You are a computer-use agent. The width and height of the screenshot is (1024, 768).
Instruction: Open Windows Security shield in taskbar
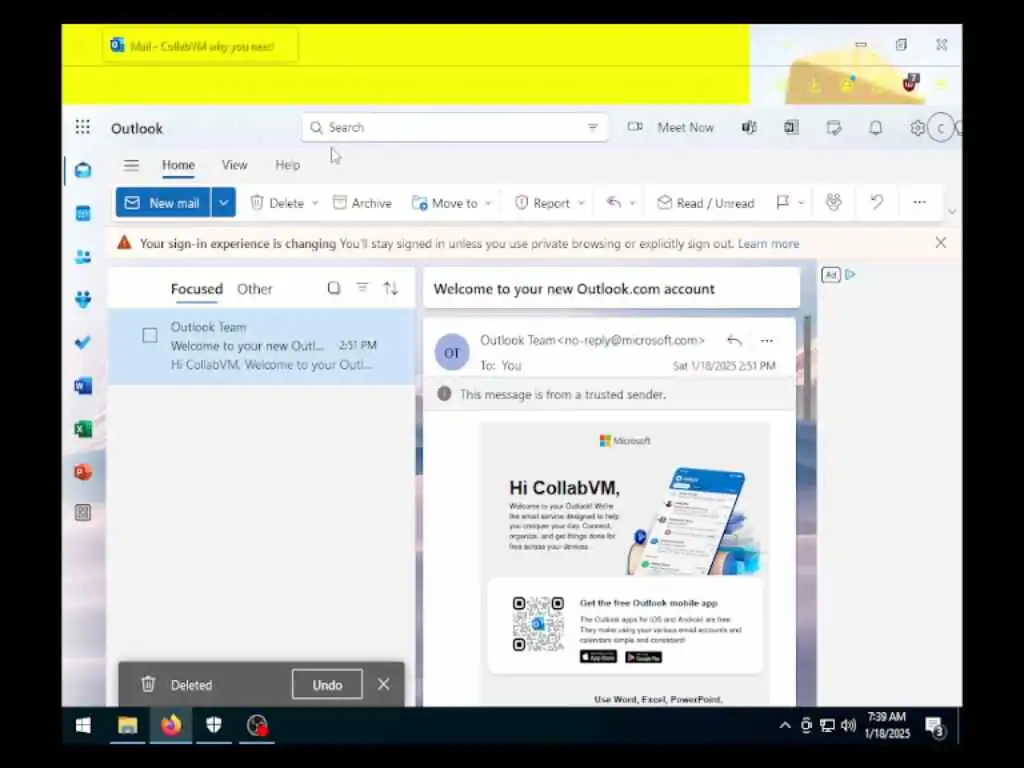(214, 726)
